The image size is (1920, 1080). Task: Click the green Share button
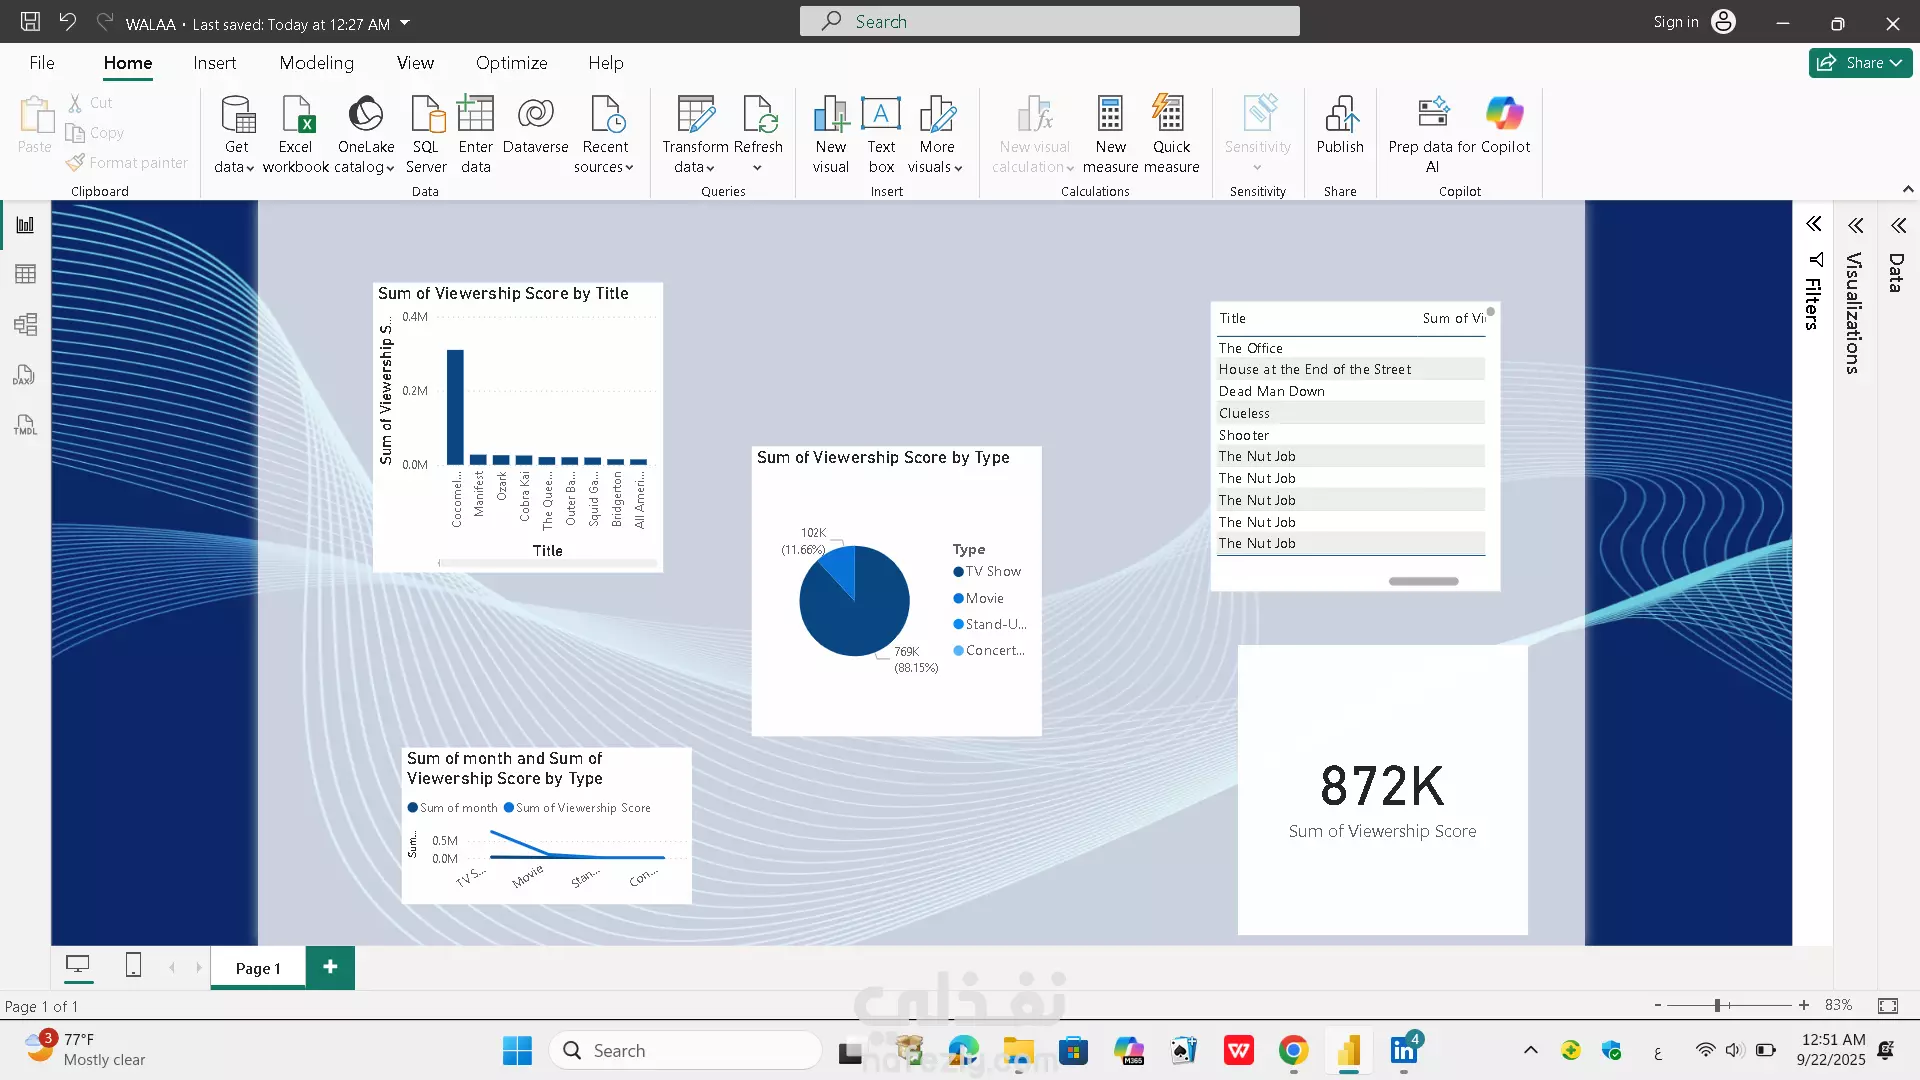tap(1859, 63)
